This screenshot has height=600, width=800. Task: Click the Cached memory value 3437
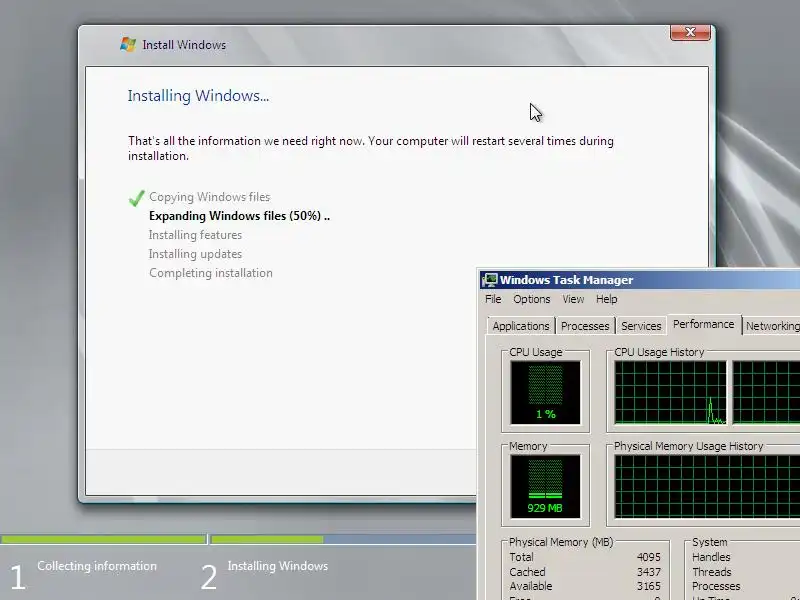click(648, 572)
